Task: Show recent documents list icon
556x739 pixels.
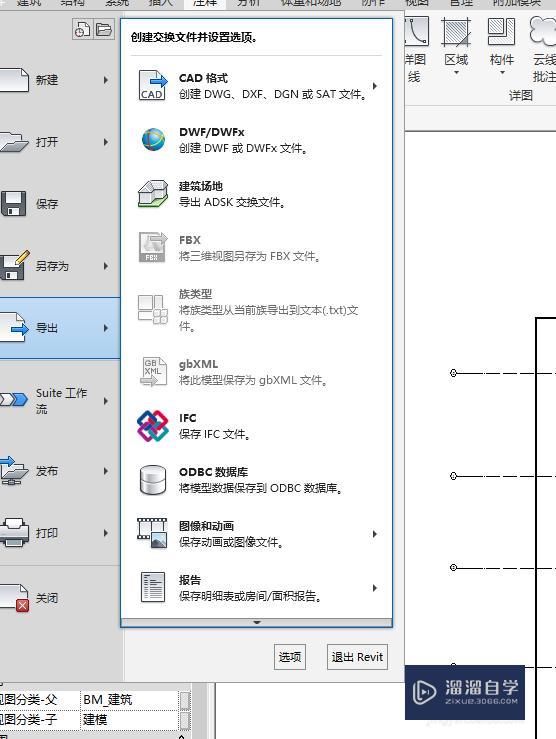Action: pos(82,29)
